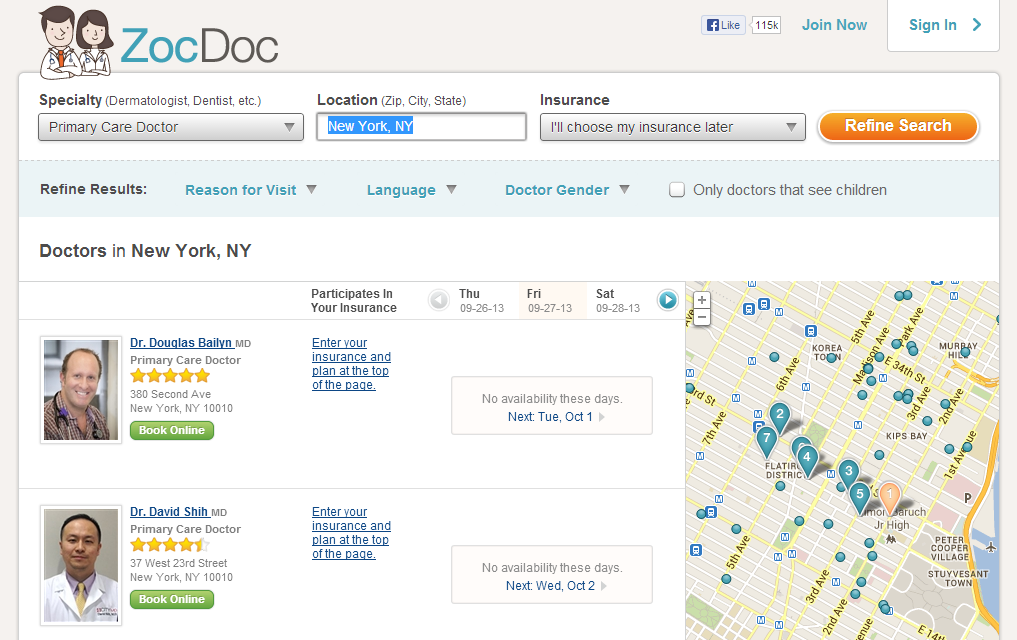The image size is (1017, 640).
Task: Expand the Doctor Gender filter
Action: click(x=567, y=190)
